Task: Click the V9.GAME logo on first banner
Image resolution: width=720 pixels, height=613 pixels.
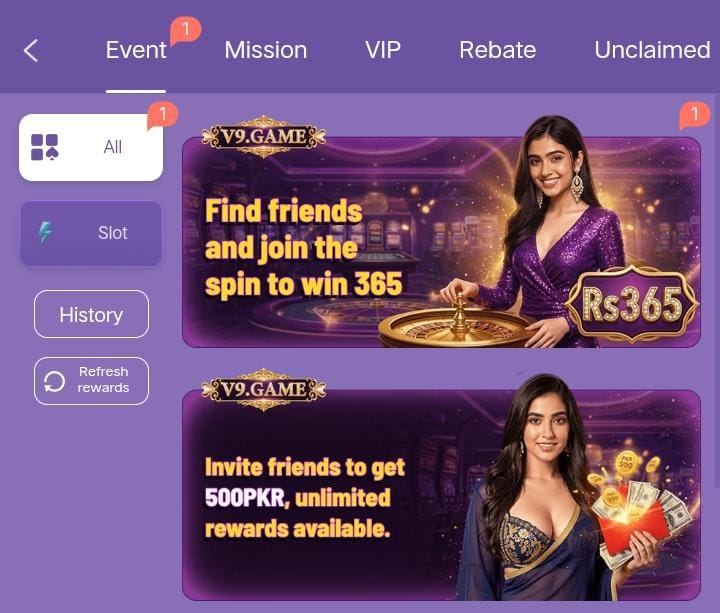Action: (264, 136)
